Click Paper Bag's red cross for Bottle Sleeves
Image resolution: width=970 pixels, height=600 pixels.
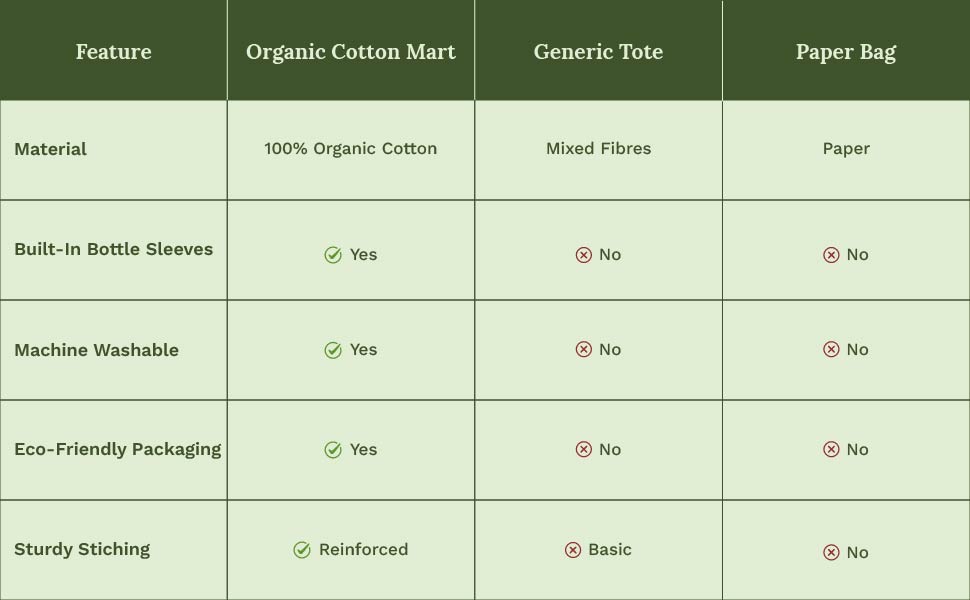coord(831,255)
